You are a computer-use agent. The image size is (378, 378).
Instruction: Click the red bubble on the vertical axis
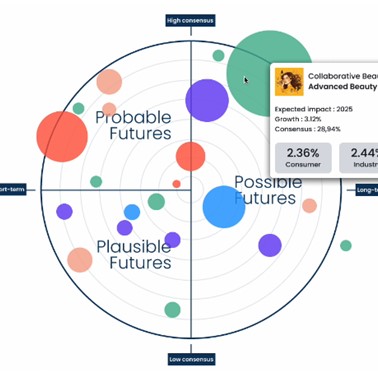(191, 156)
